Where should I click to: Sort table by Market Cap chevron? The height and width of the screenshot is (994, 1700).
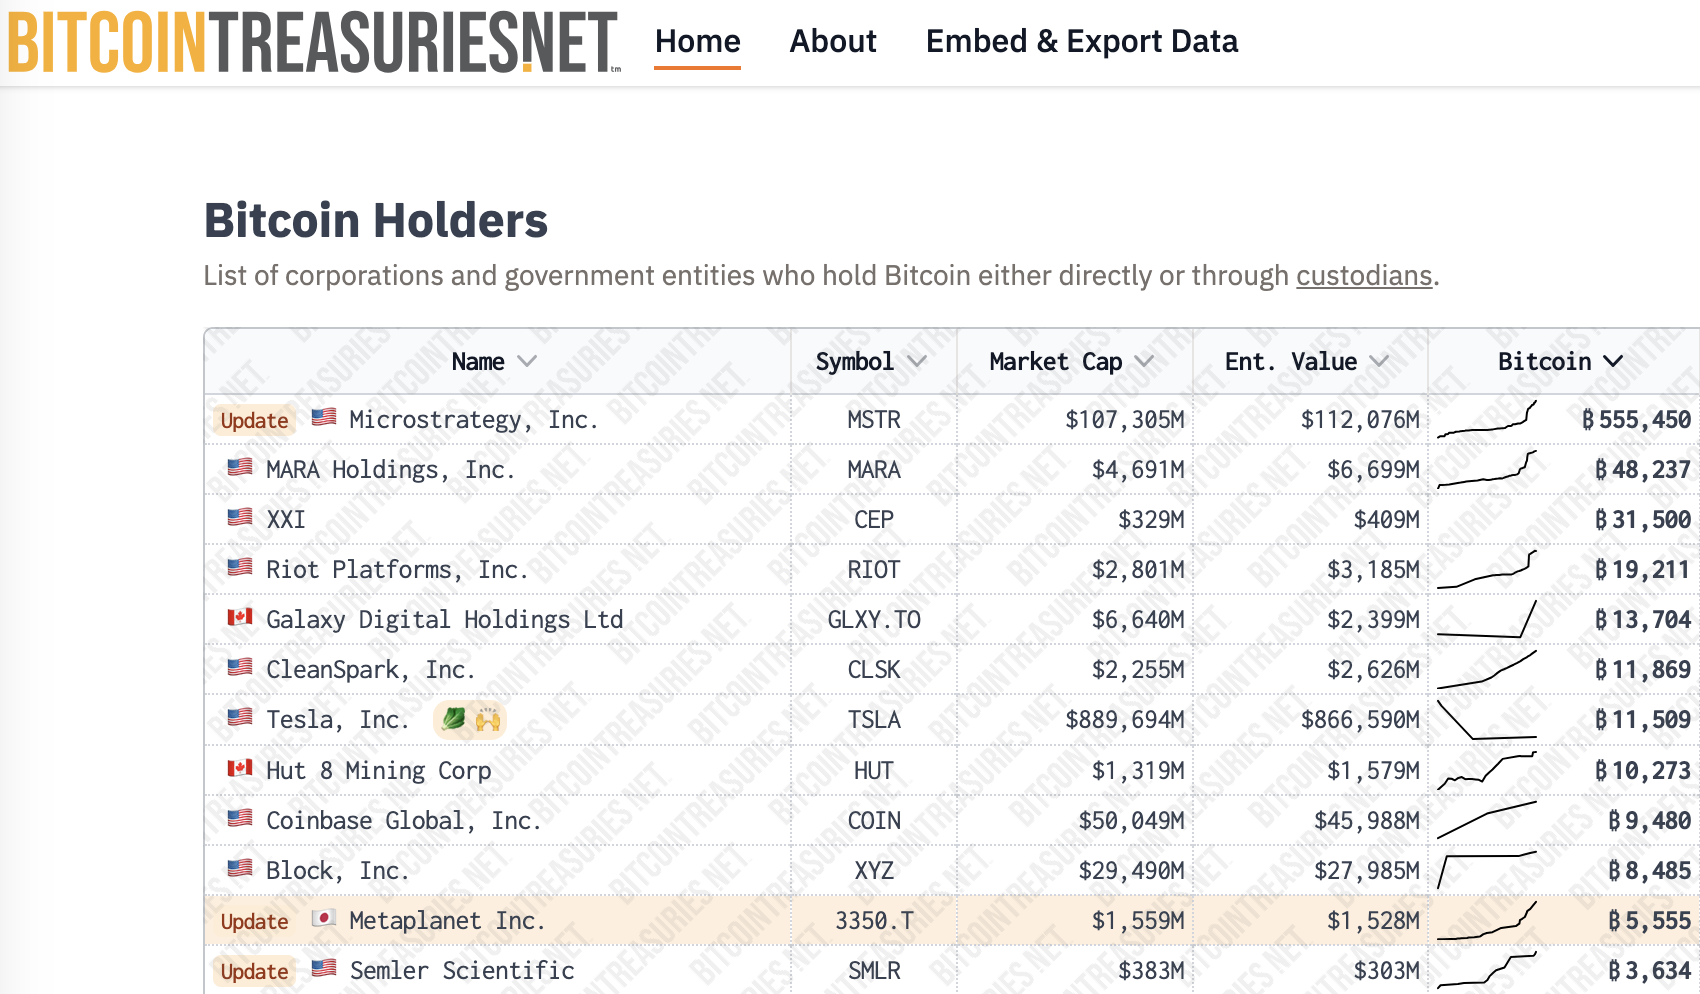click(1145, 362)
